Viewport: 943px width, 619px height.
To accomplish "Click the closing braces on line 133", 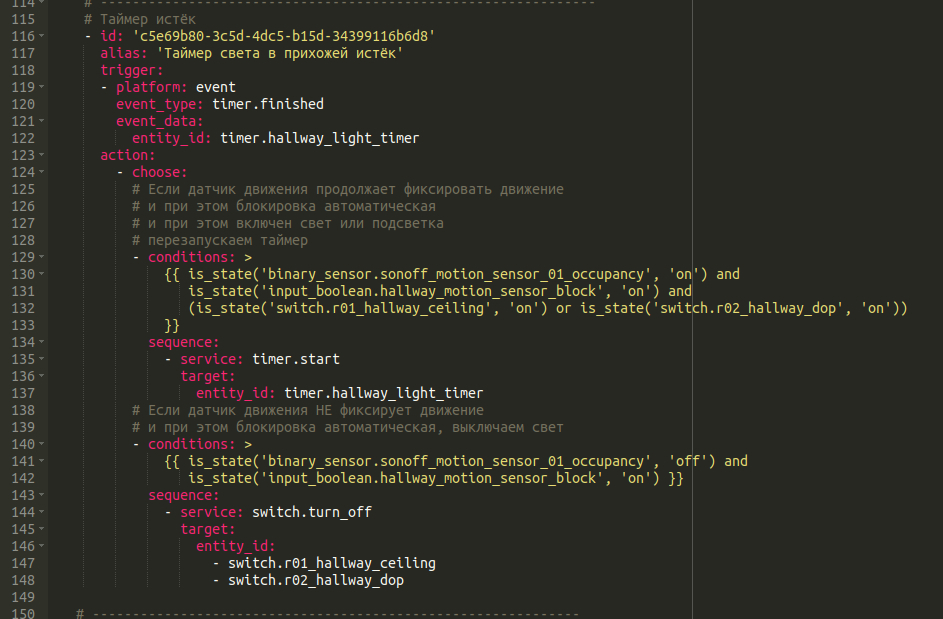I will tap(172, 325).
